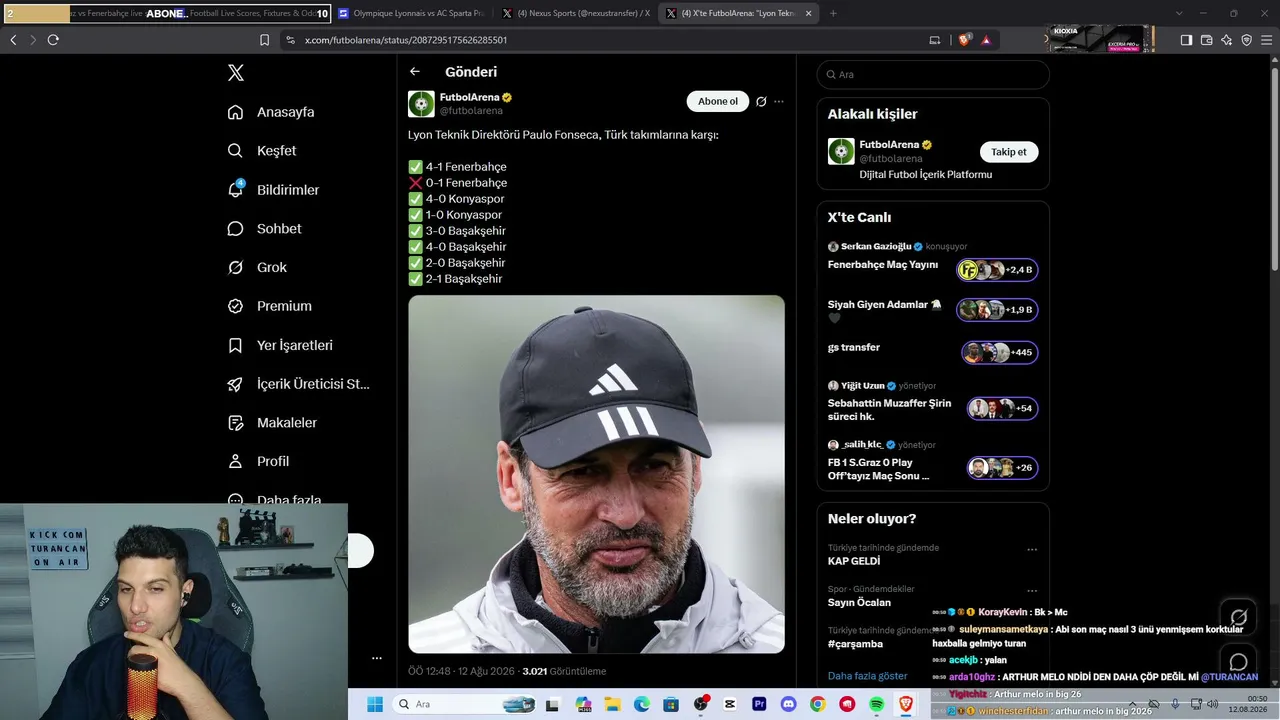Click the Abone ol subscribe button
The image size is (1280, 720).
[718, 101]
